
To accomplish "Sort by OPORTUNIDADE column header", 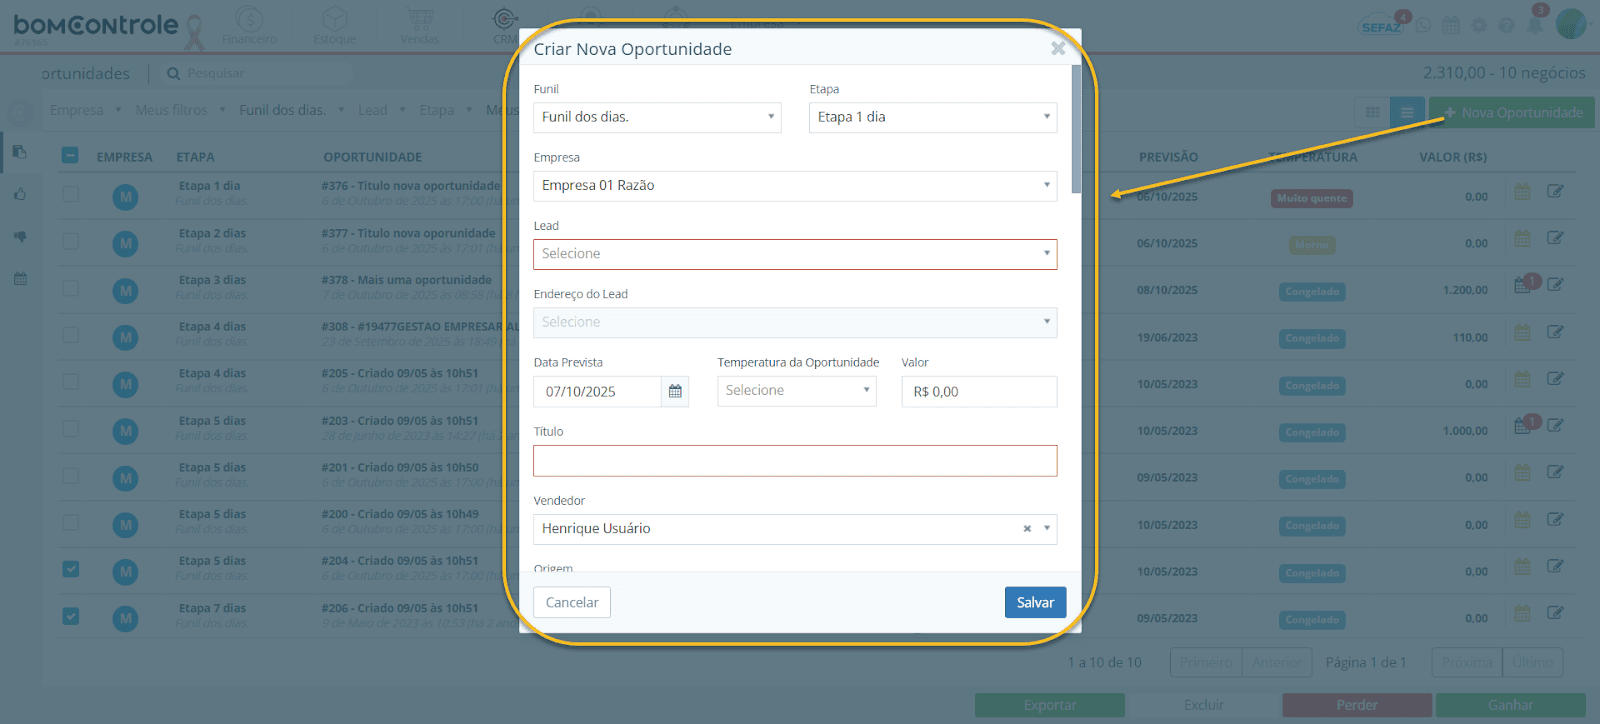I will pyautogui.click(x=372, y=157).
